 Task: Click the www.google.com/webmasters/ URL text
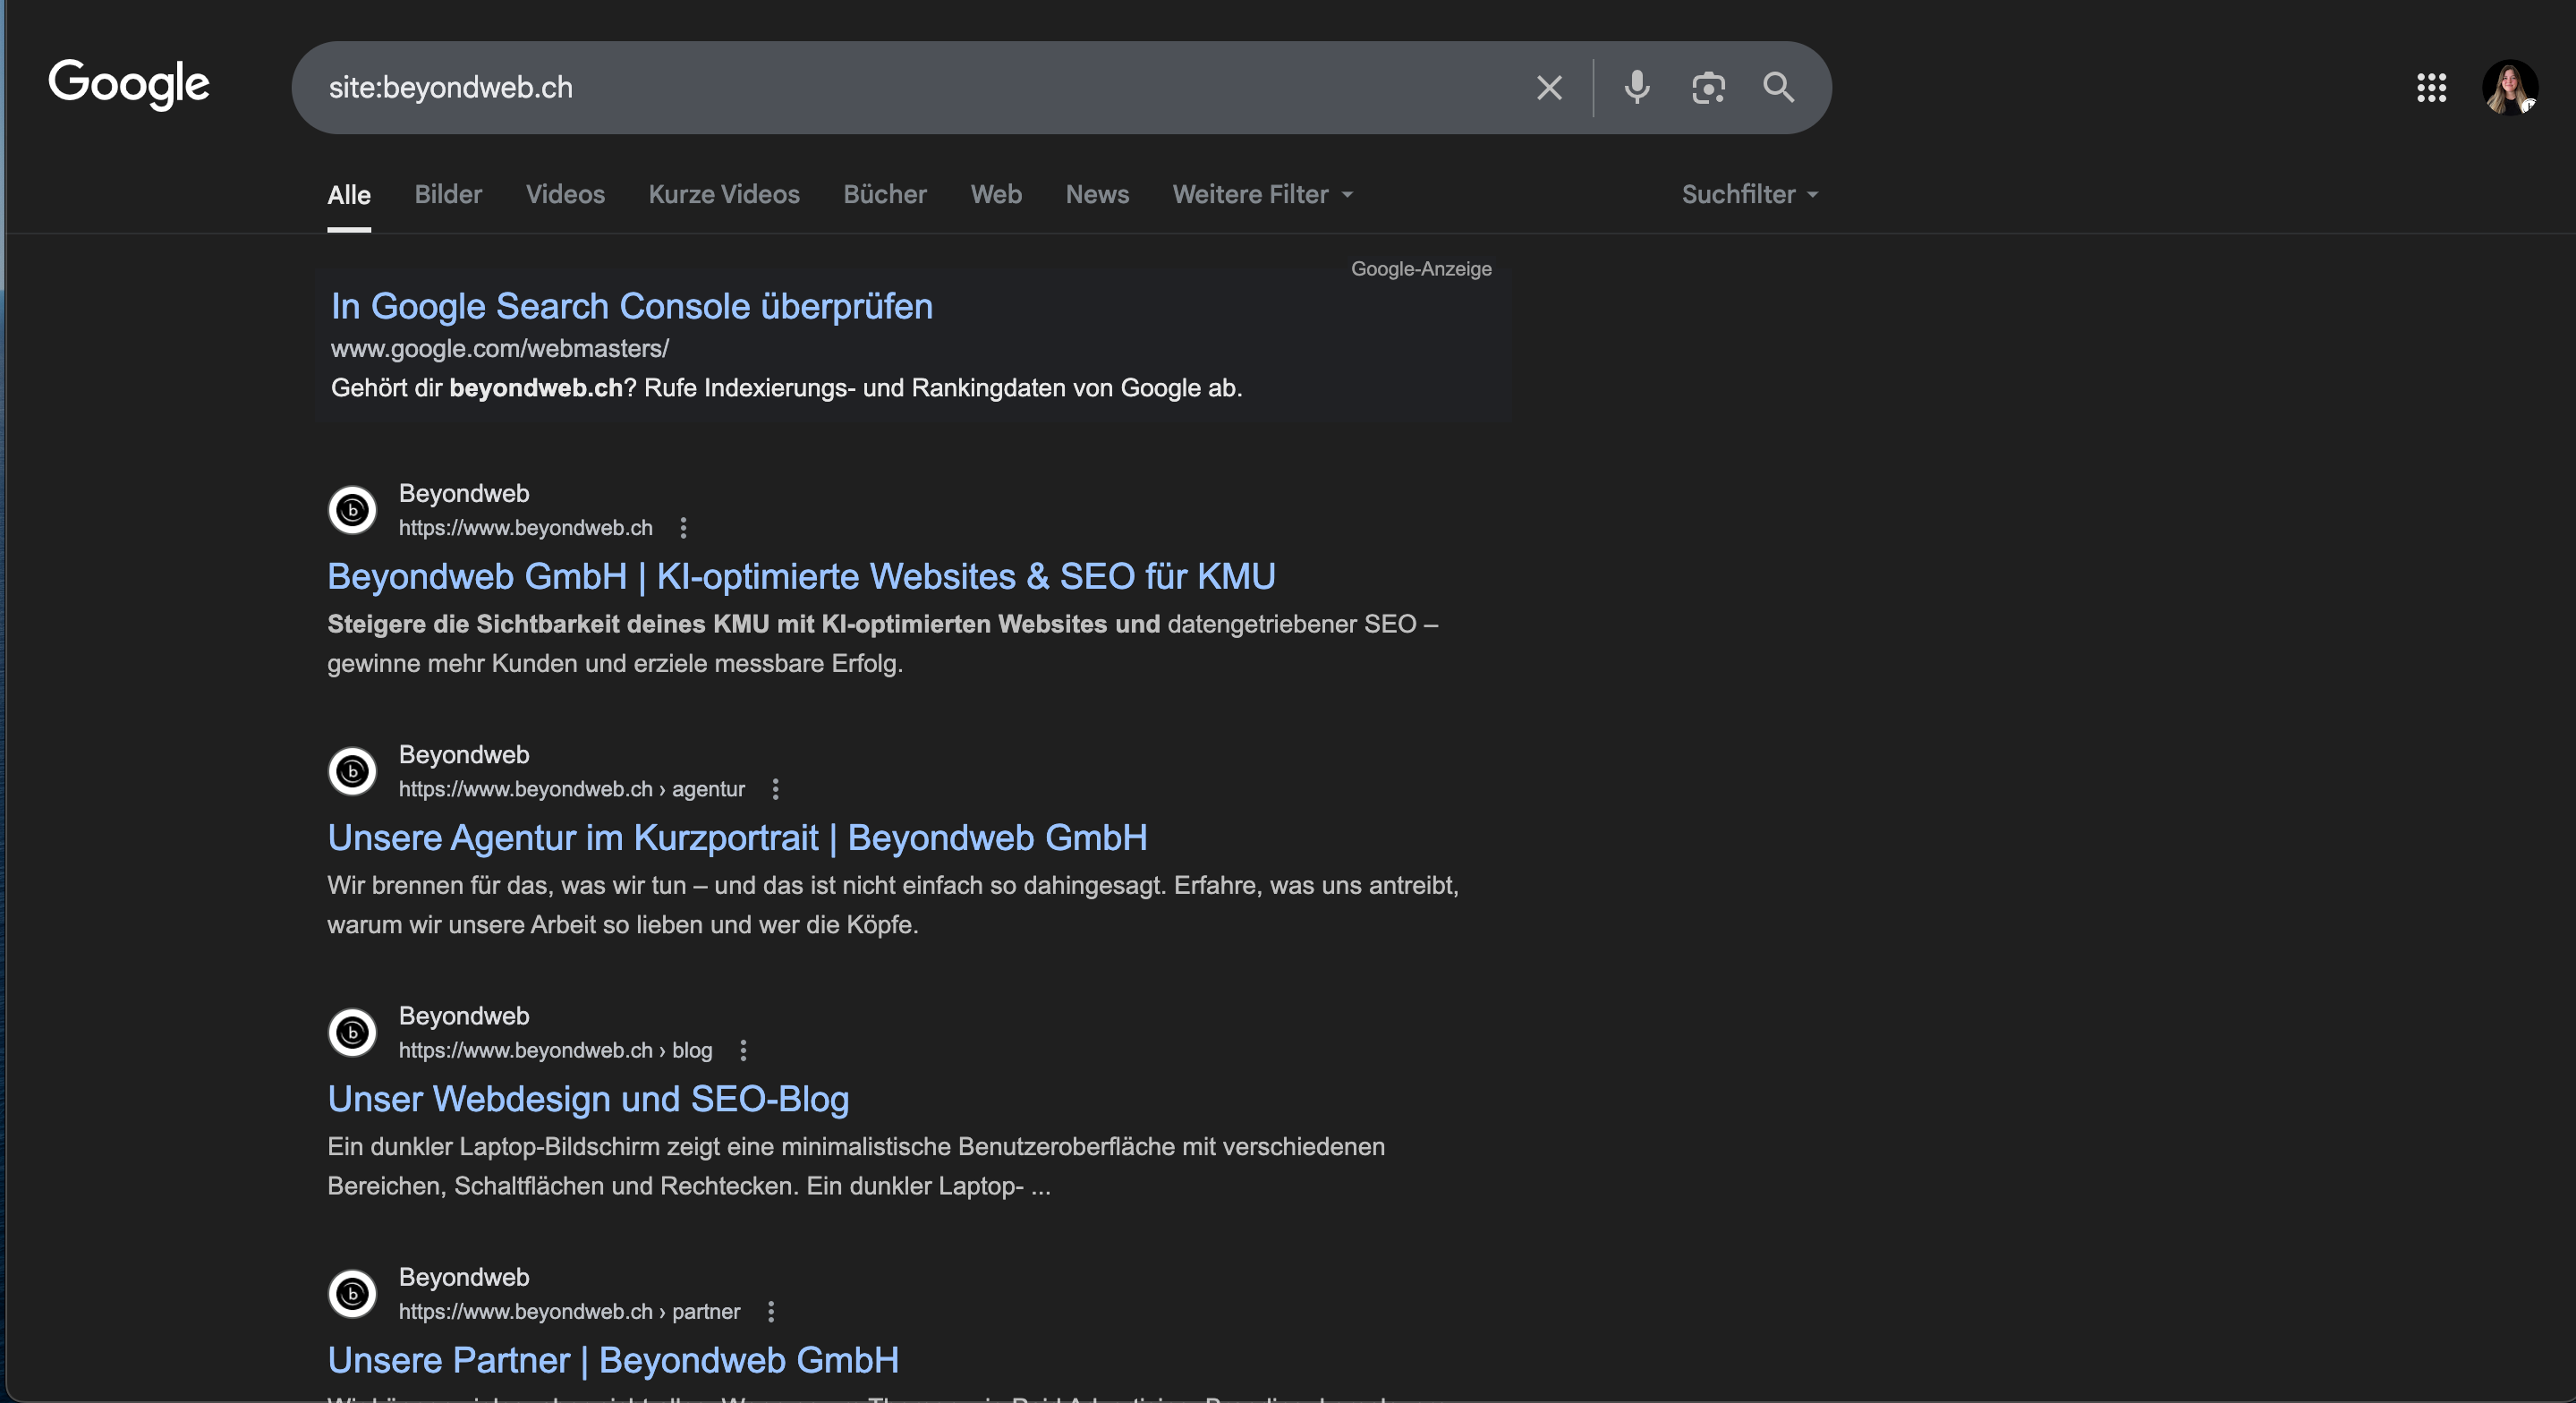(500, 348)
